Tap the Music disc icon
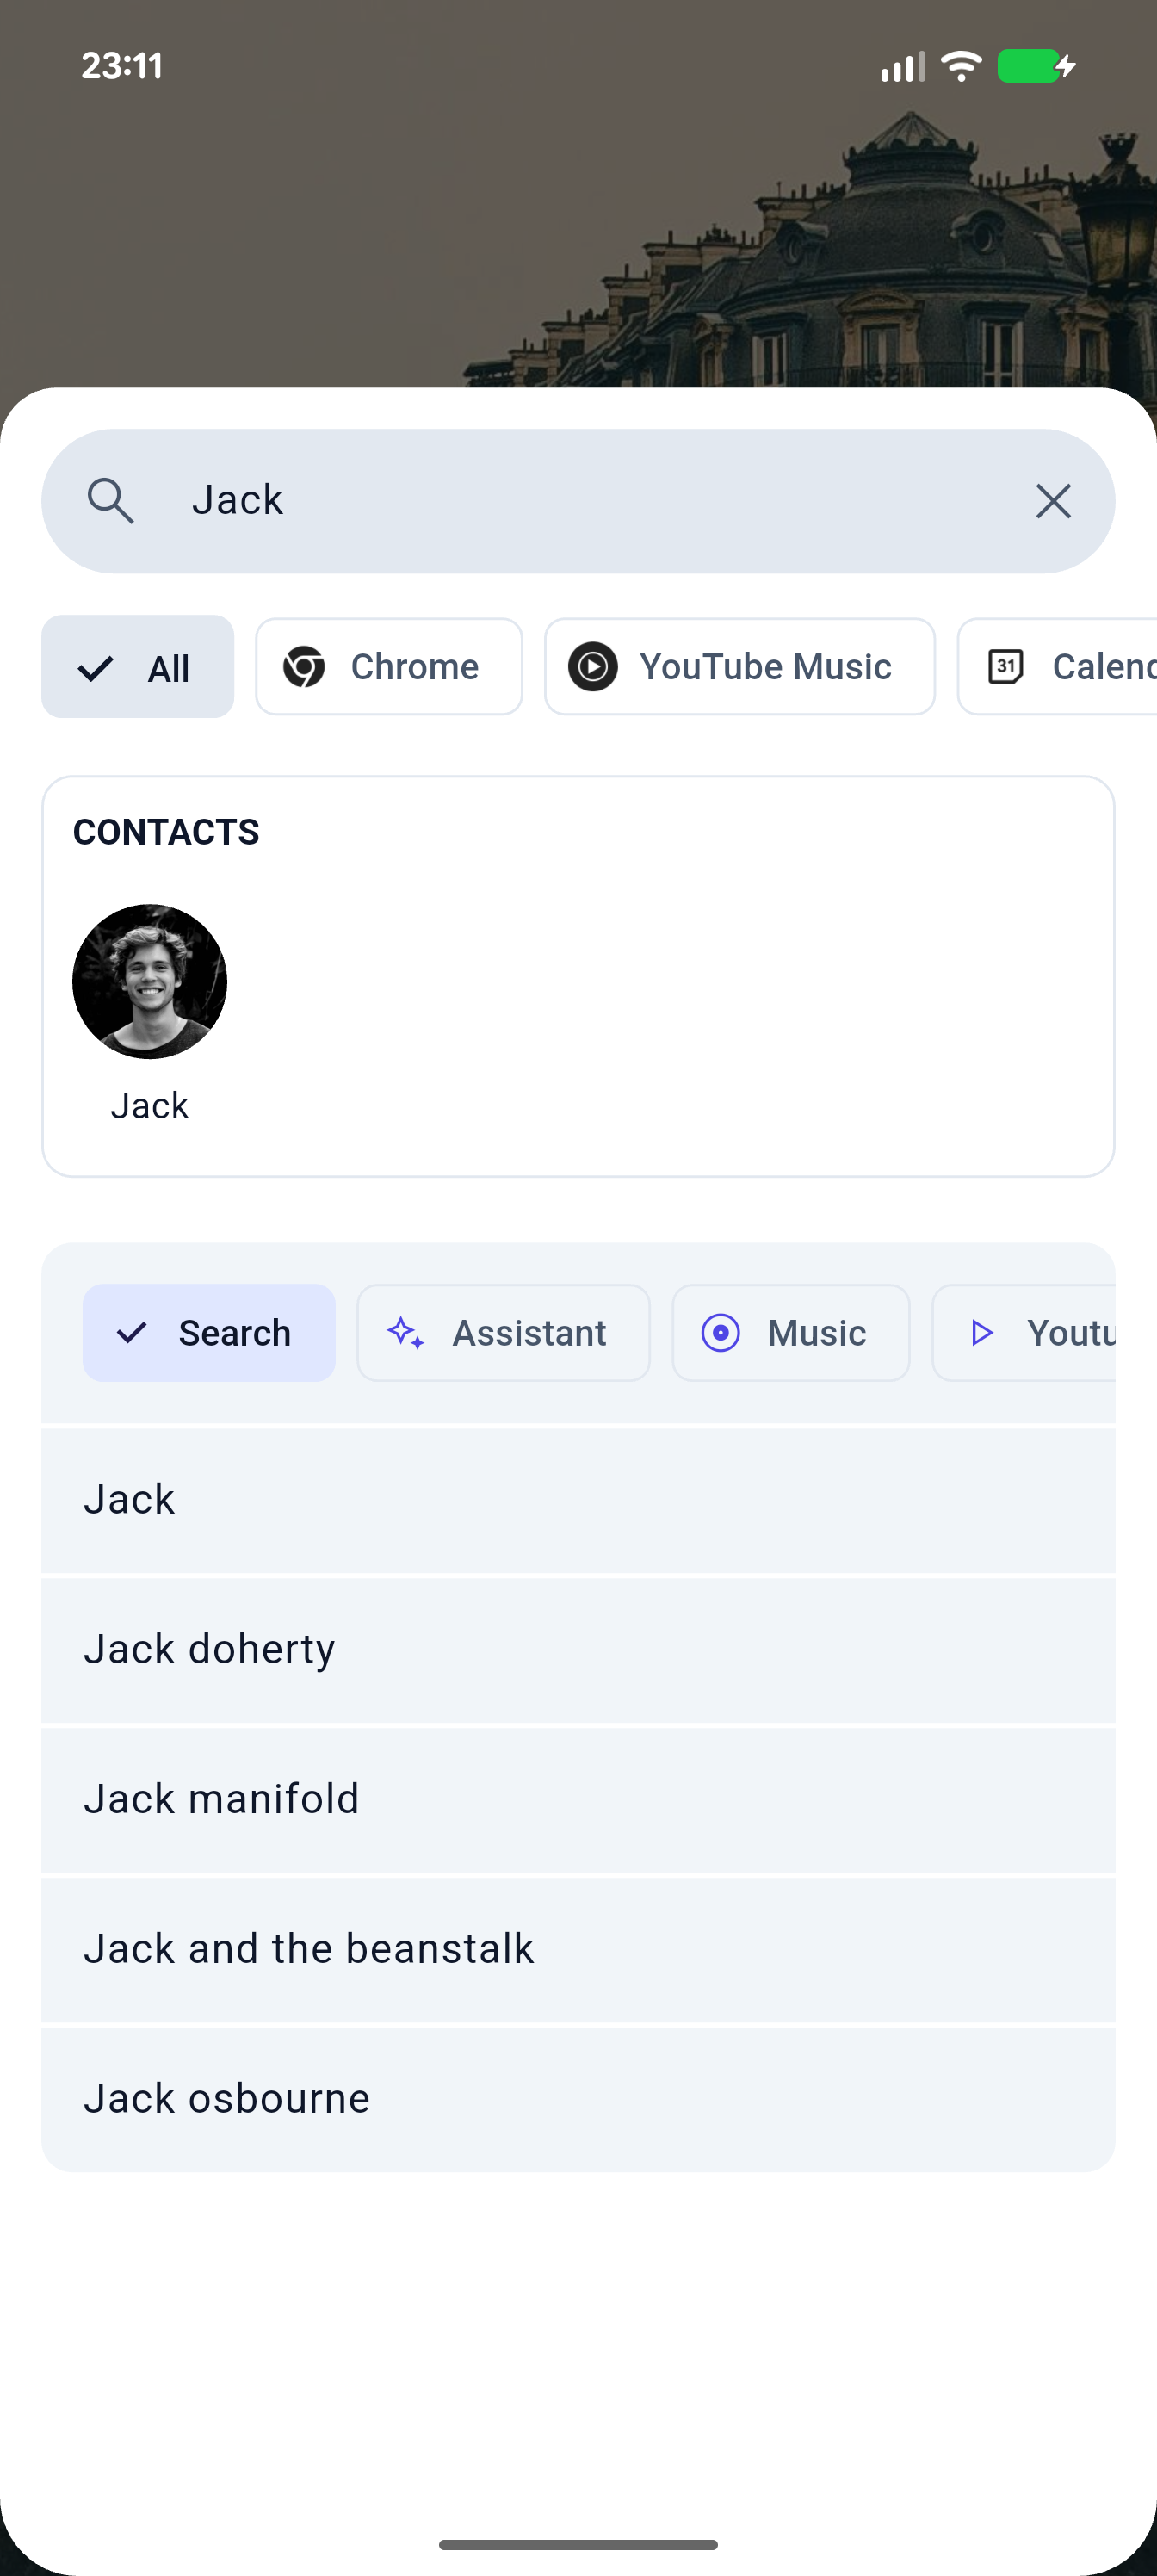Viewport: 1157px width, 2576px height. [720, 1333]
